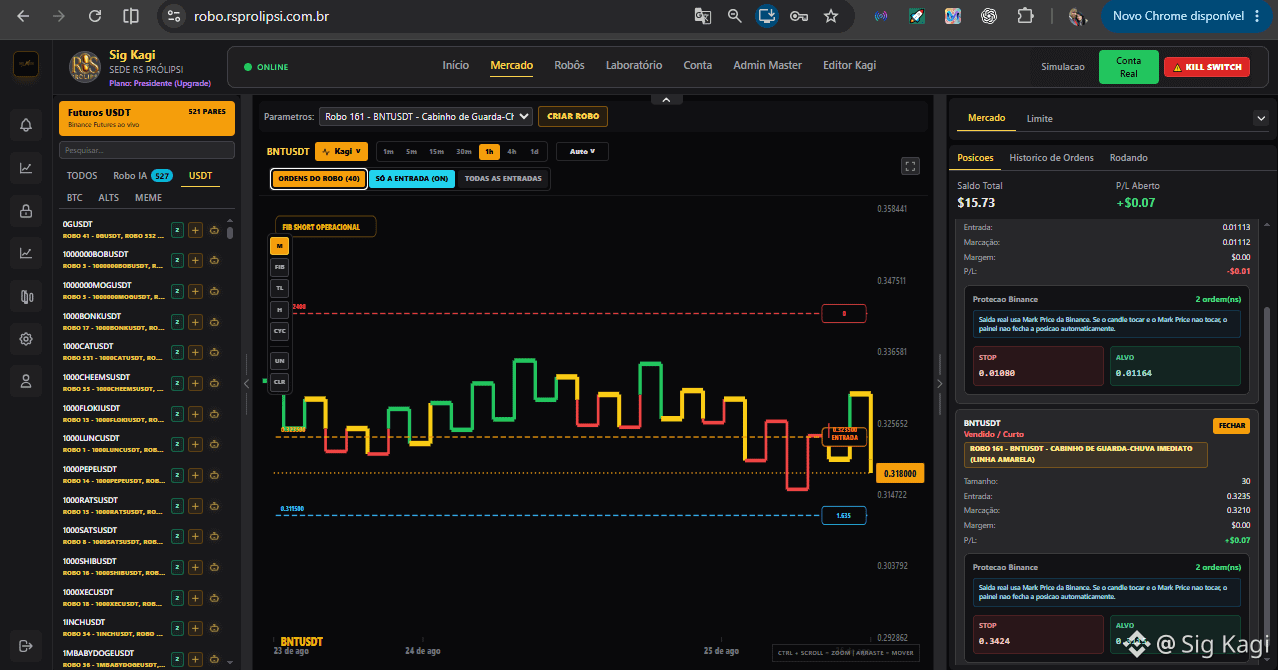1278x670 pixels.
Task: Click the 1.635 blue Fibonacci level tag
Action: [x=843, y=516]
